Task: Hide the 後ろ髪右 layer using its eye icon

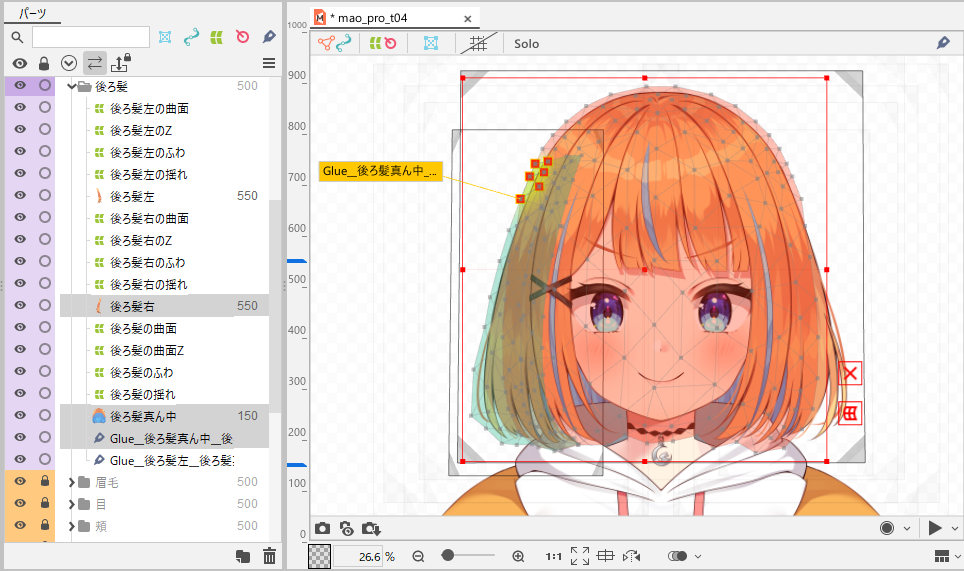Action: [19, 305]
